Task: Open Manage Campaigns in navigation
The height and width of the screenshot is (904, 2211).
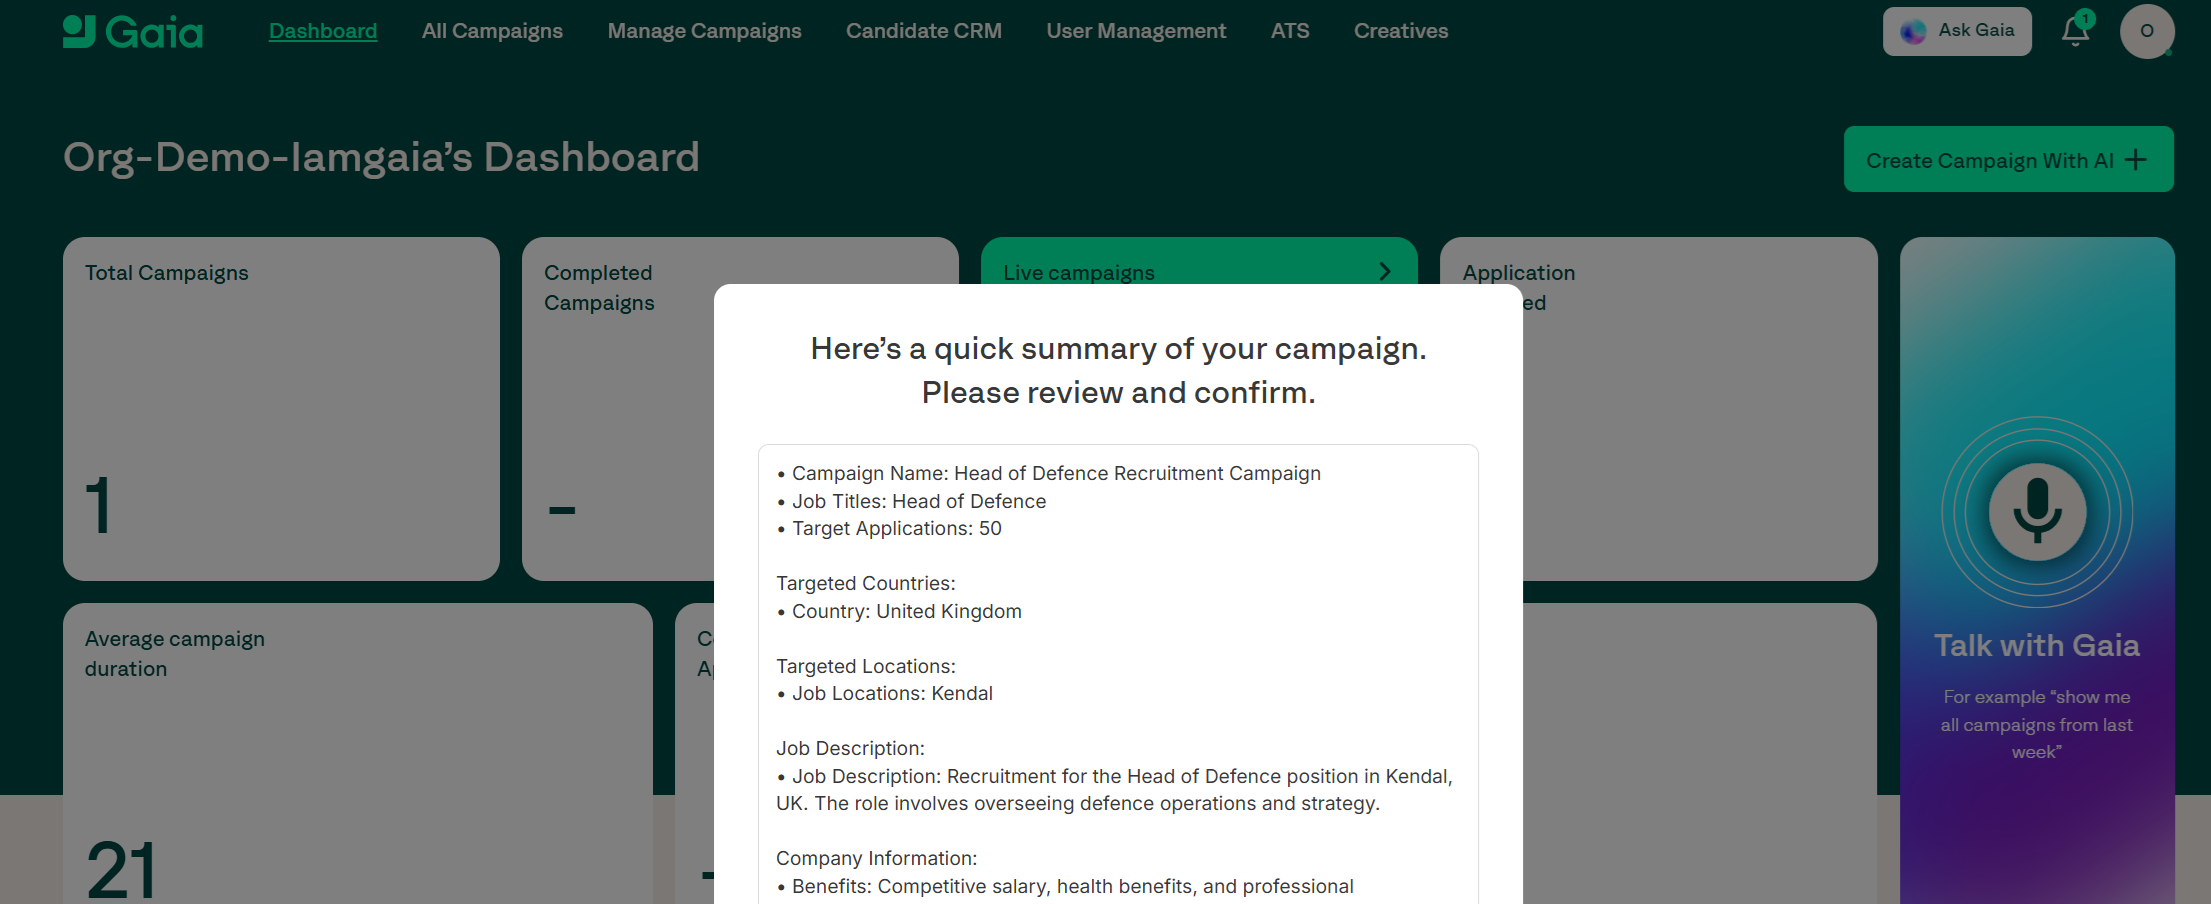Action: click(x=704, y=31)
